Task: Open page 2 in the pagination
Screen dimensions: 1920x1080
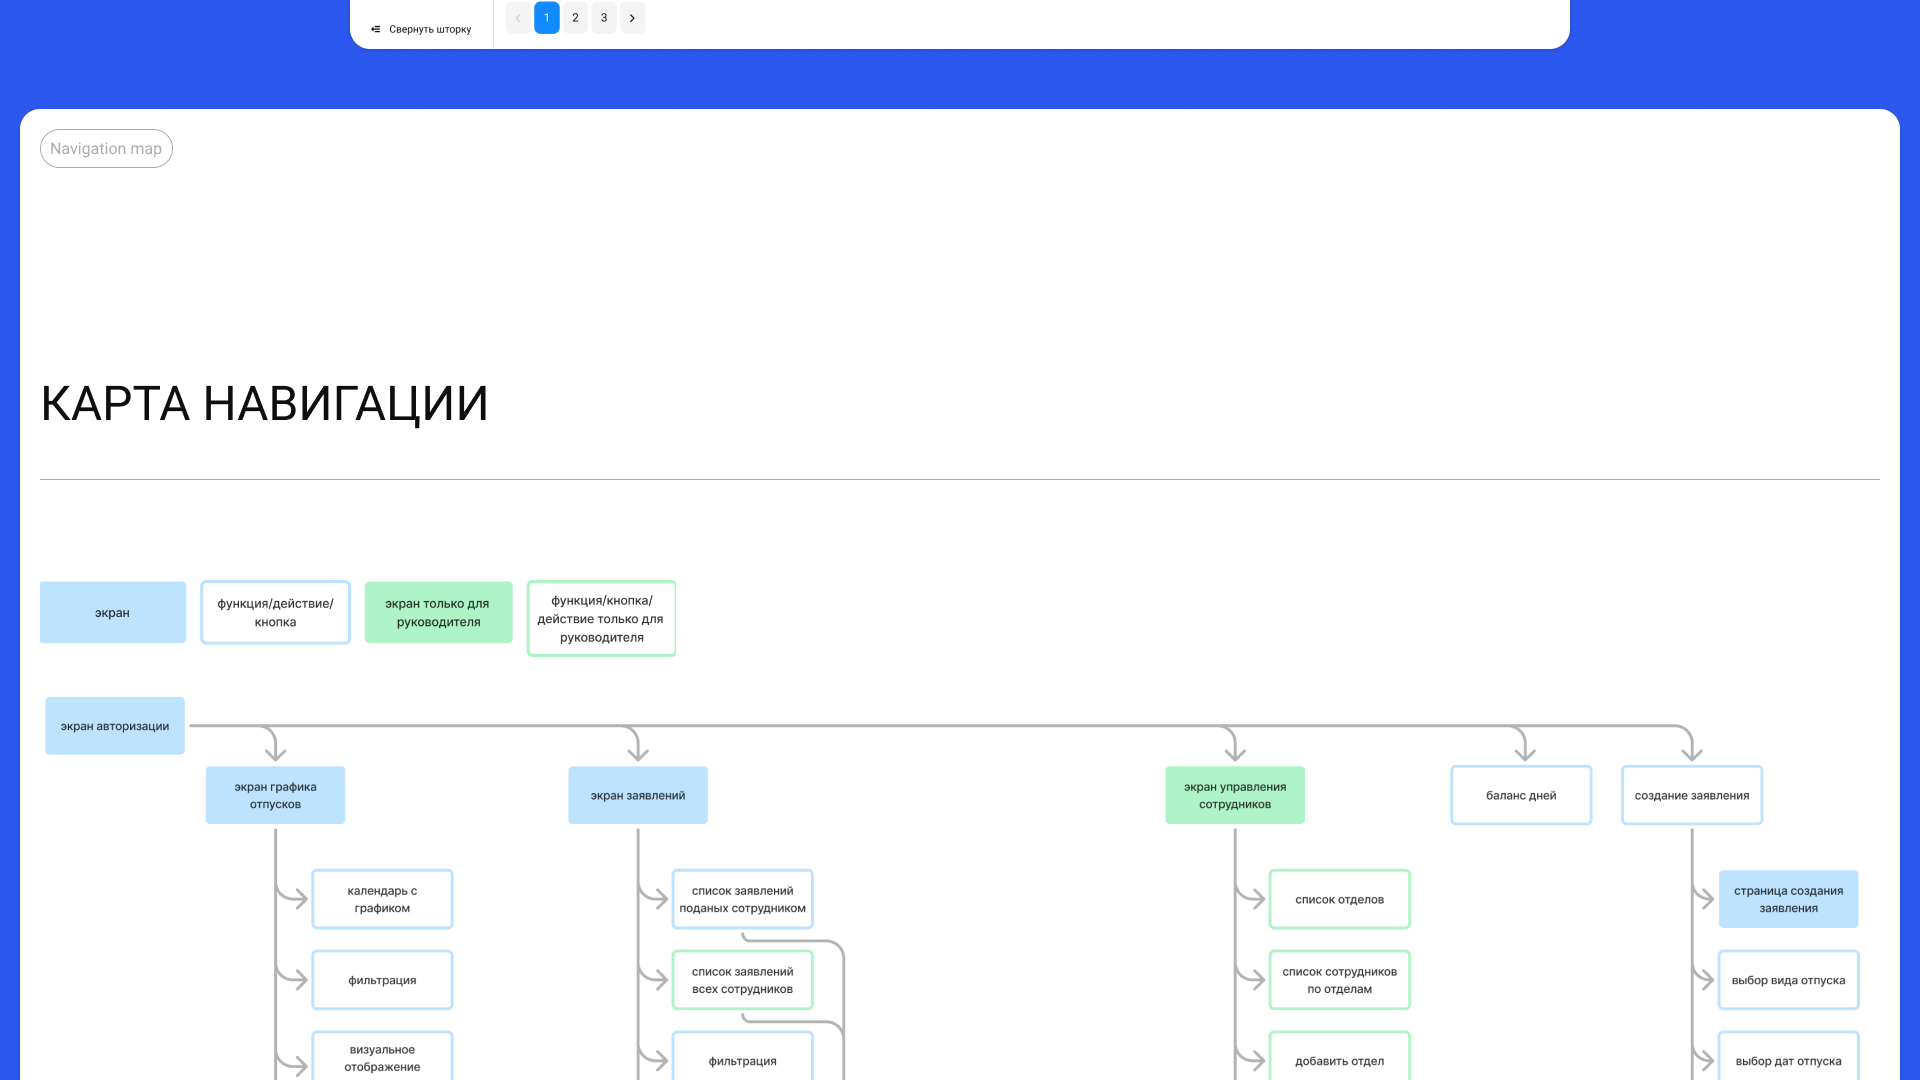Action: tap(575, 18)
